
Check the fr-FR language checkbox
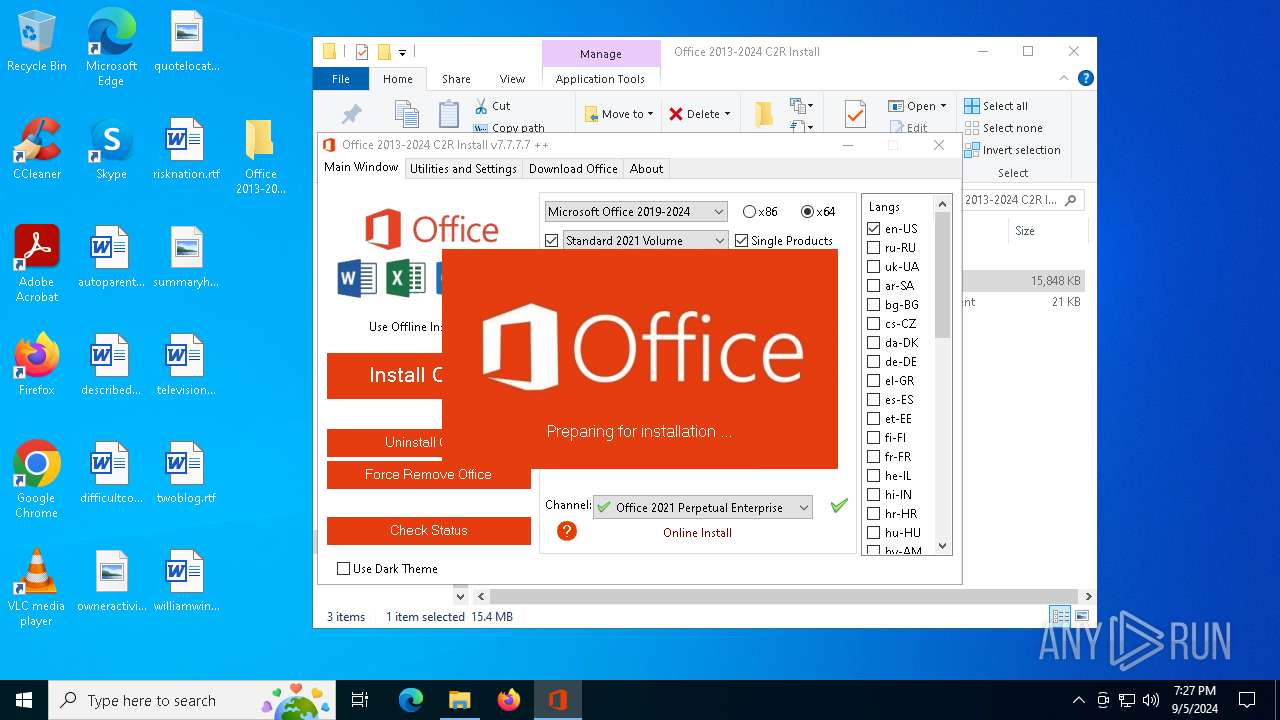click(x=873, y=456)
